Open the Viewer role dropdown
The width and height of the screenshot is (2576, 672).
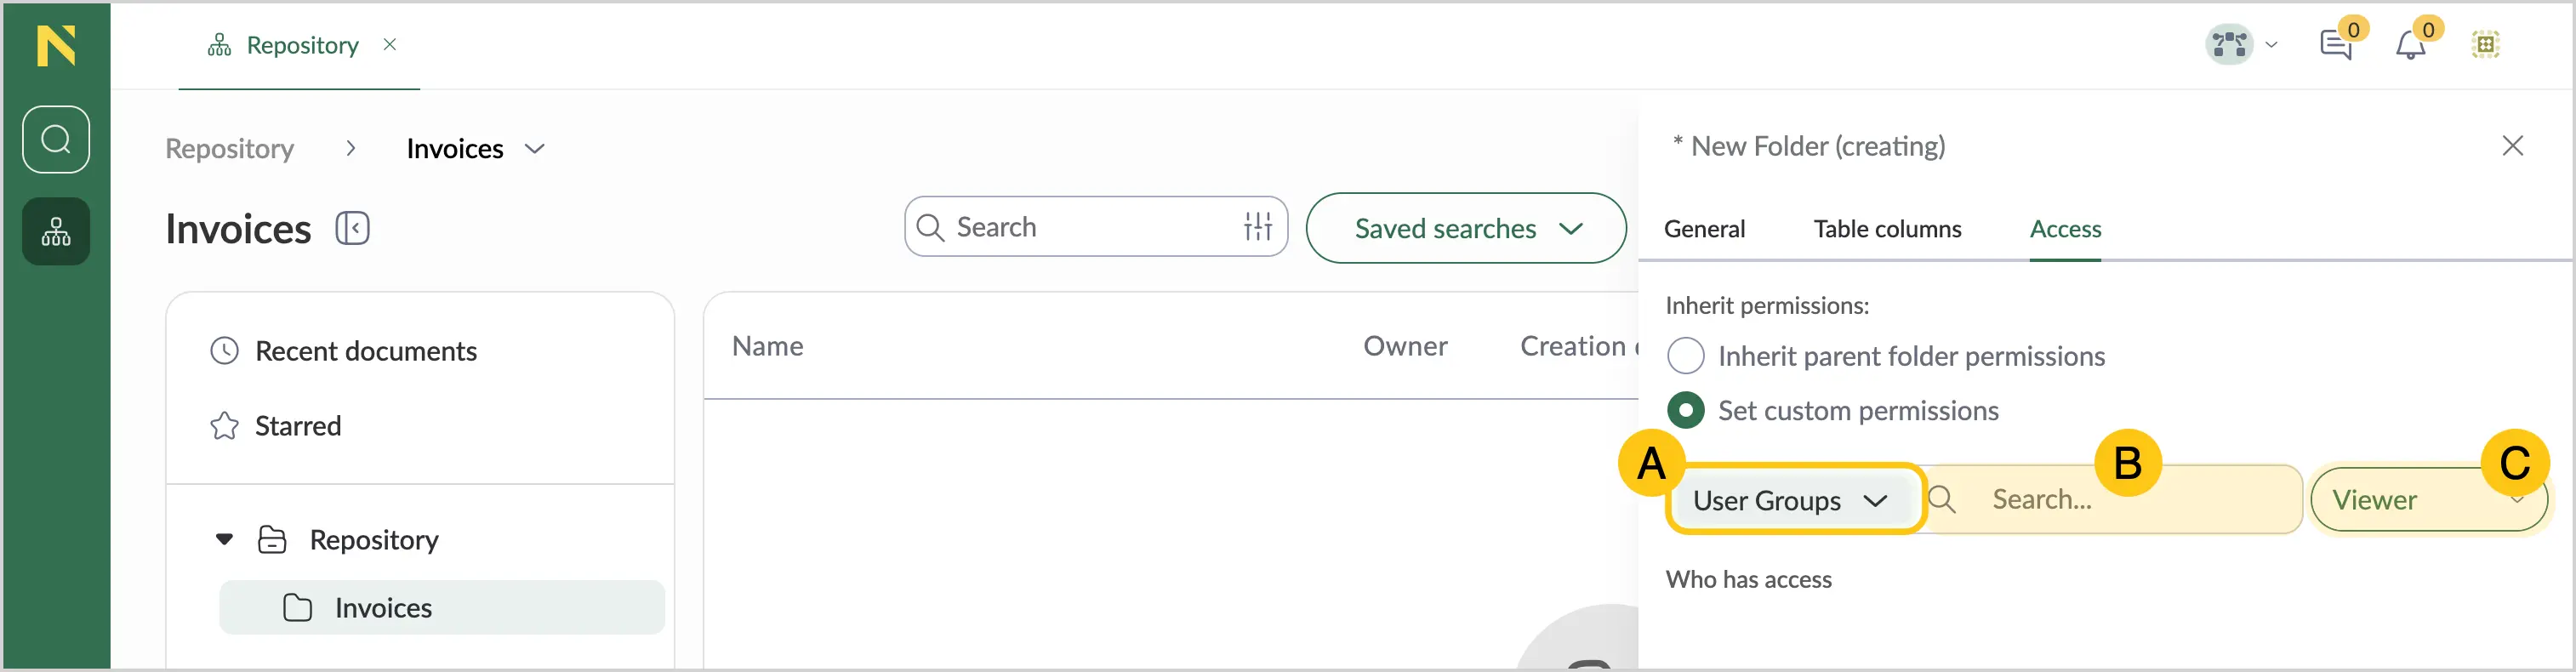click(x=2428, y=499)
